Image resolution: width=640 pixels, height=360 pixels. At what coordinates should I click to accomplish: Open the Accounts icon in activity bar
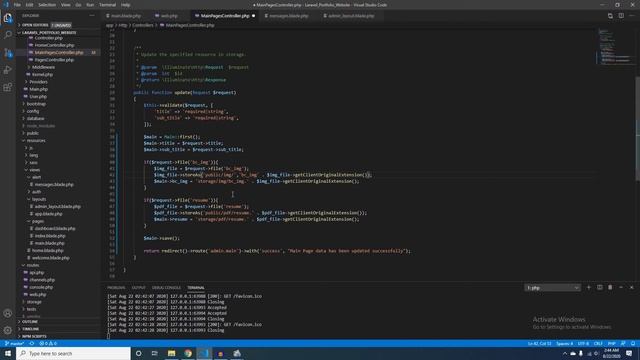tap(8, 313)
